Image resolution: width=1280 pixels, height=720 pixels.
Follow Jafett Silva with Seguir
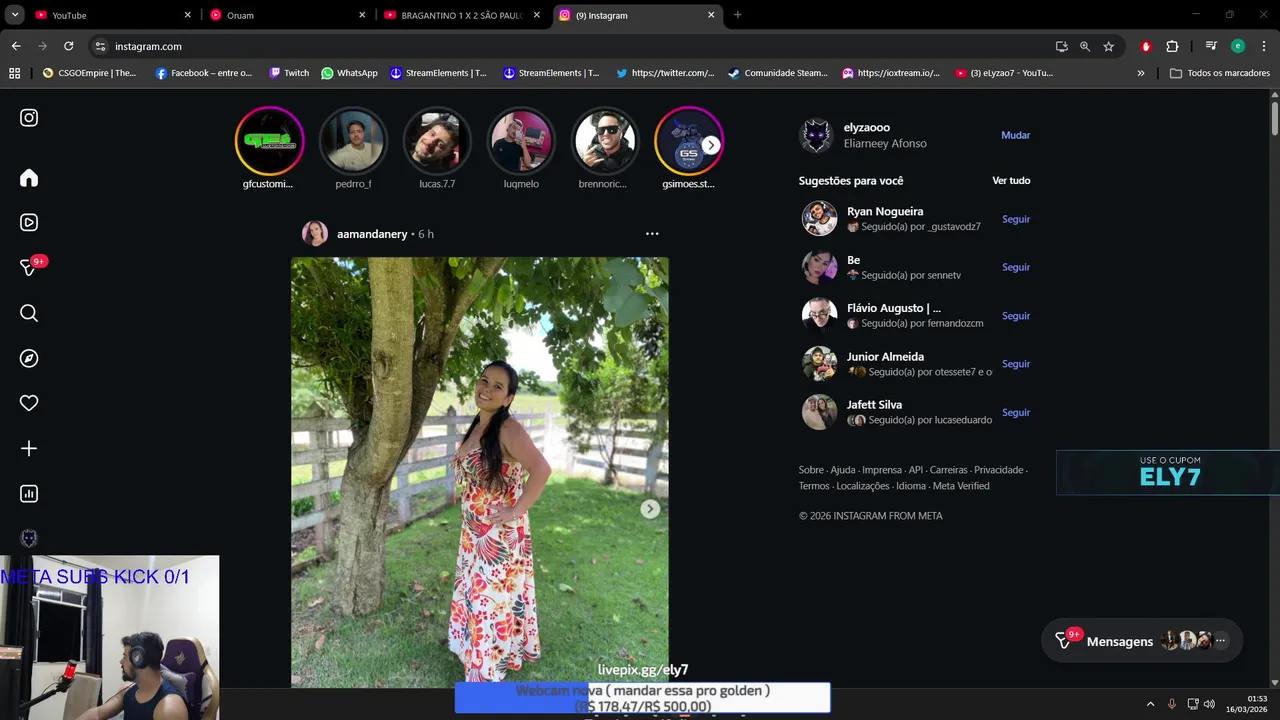tap(1016, 412)
